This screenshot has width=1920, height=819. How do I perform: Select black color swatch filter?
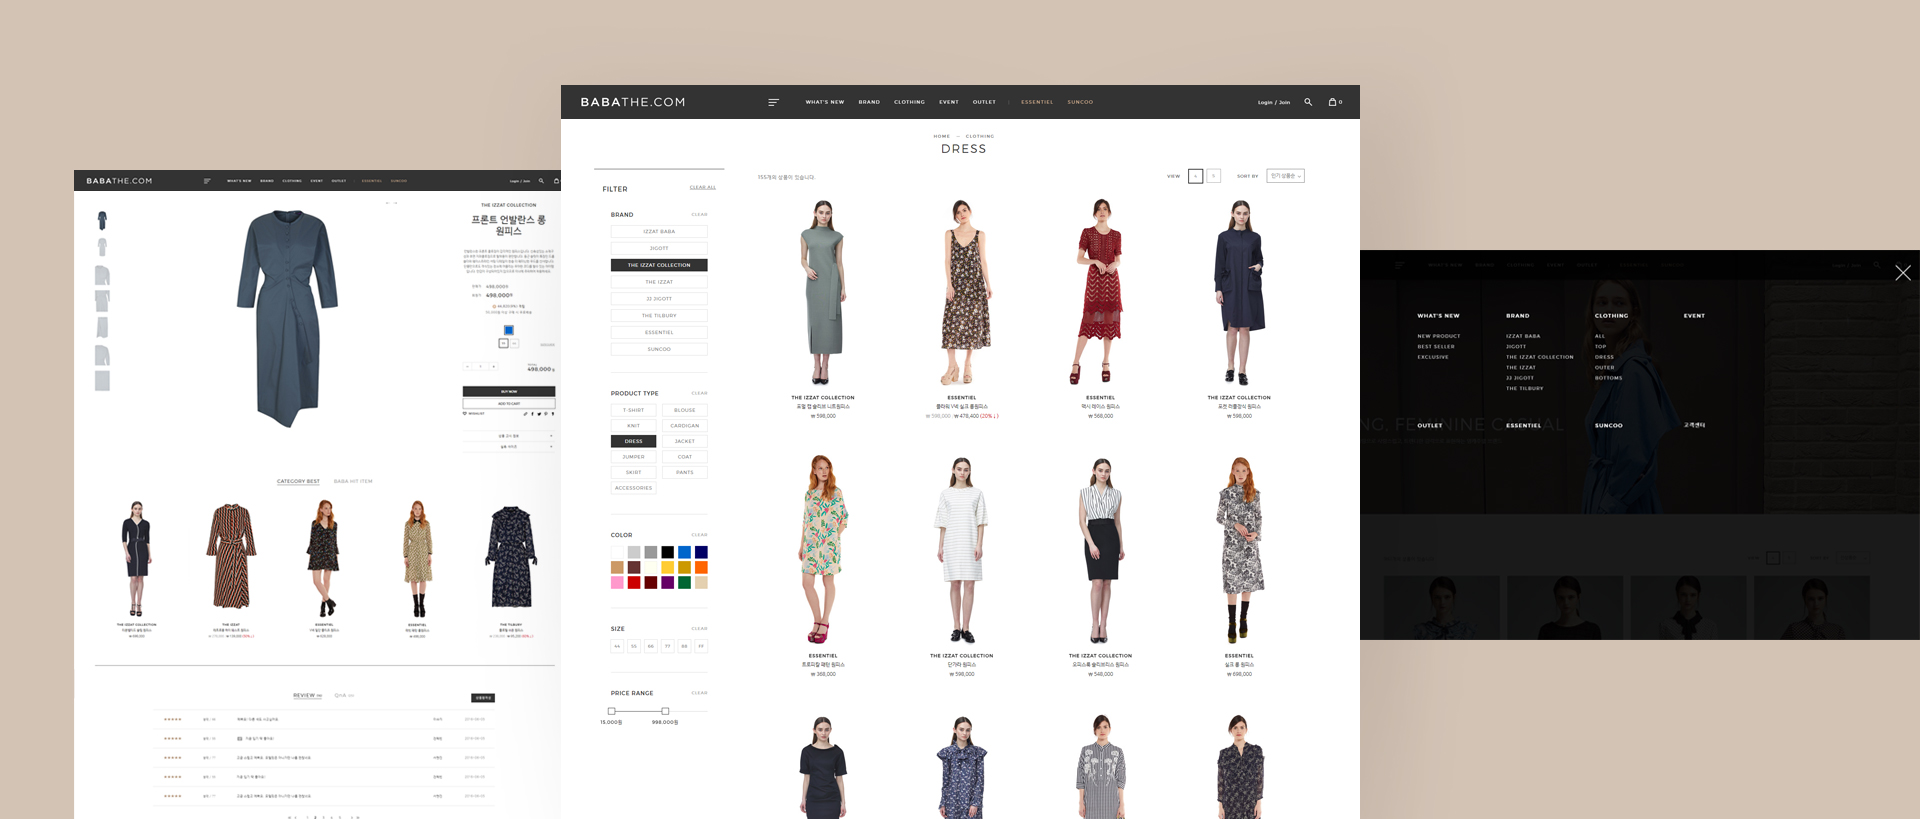[x=667, y=552]
